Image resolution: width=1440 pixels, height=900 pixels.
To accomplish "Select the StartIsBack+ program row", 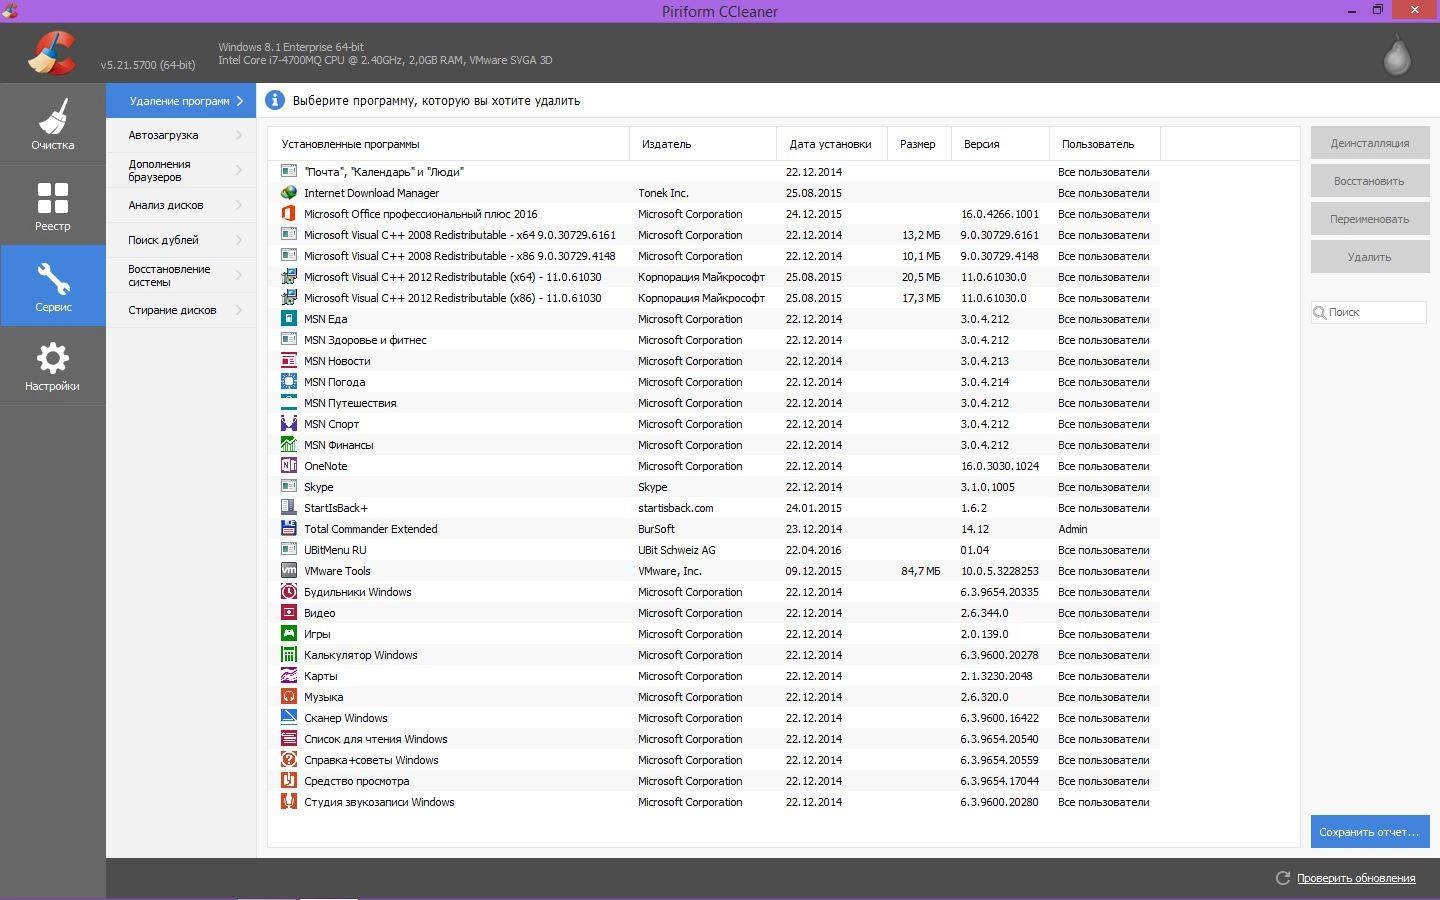I will 714,508.
